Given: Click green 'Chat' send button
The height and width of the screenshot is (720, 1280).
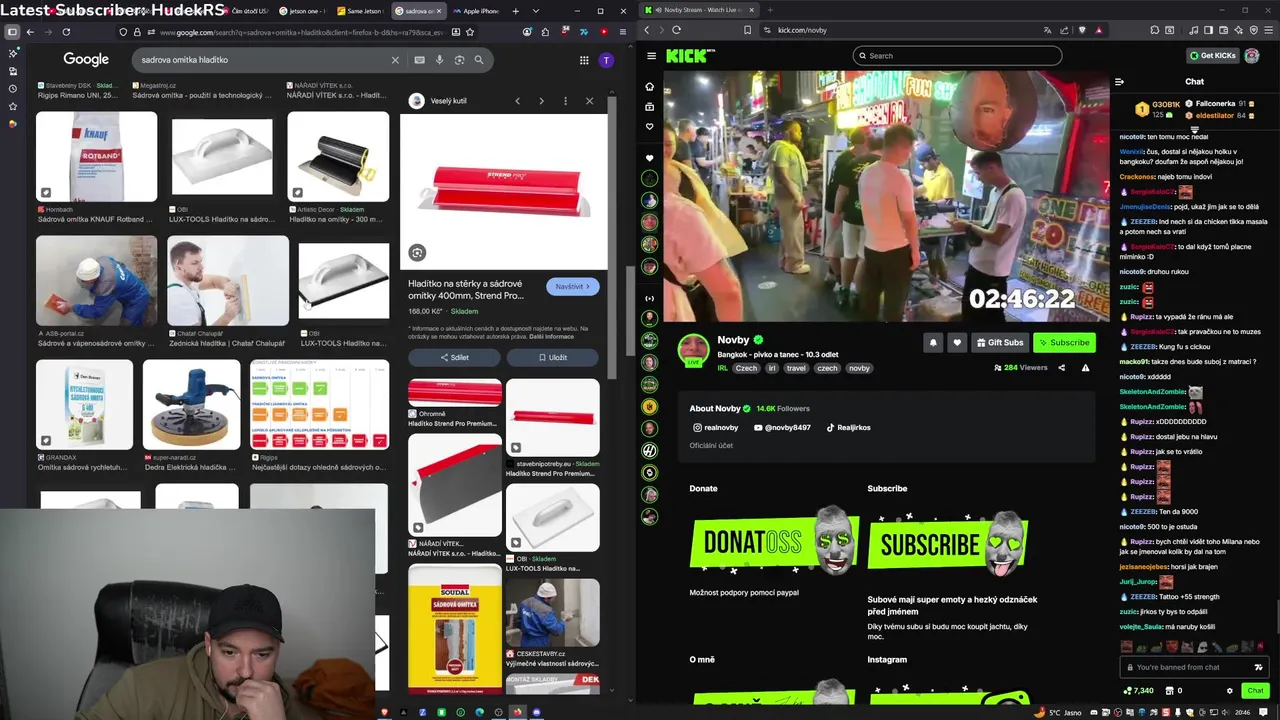Looking at the screenshot, I should click(x=1255, y=691).
